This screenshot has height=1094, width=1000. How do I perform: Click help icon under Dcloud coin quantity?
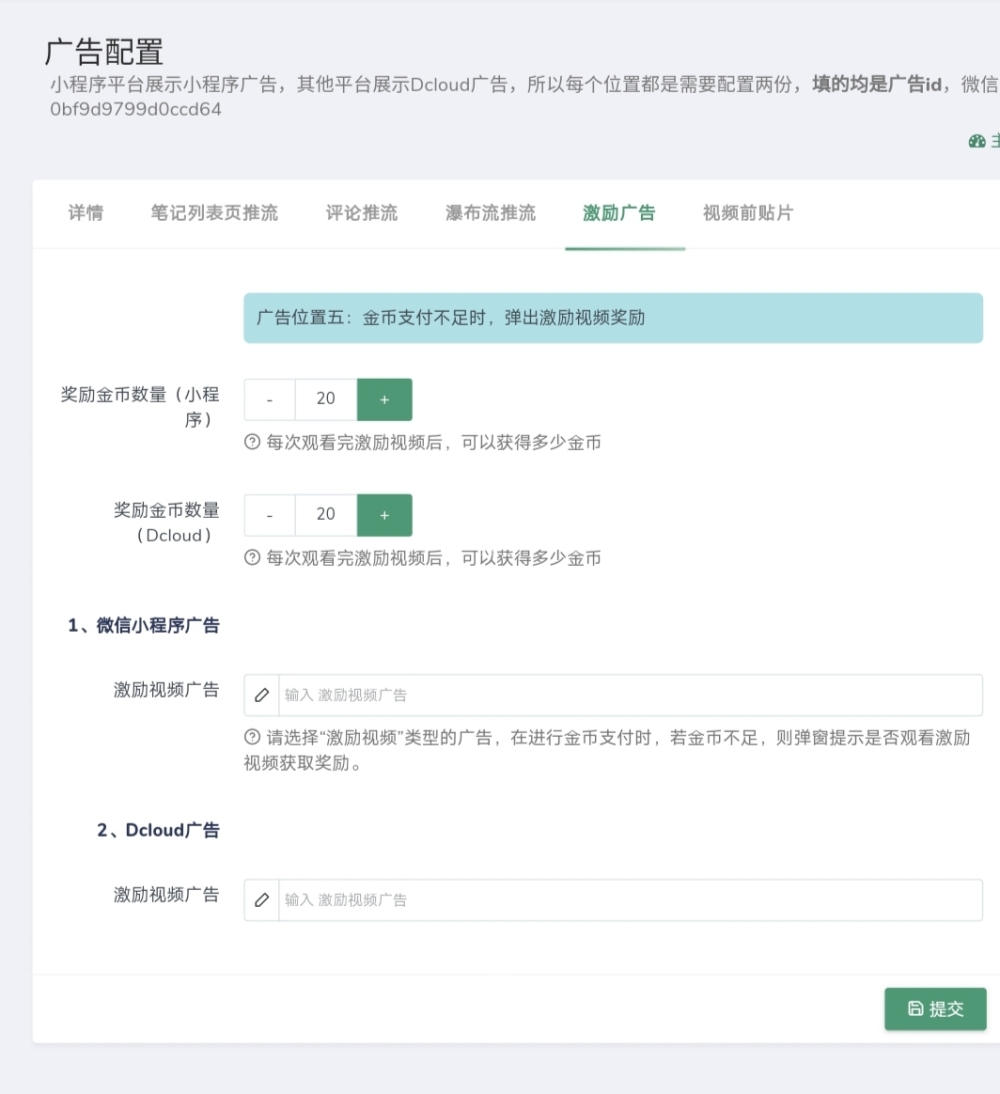coord(252,558)
